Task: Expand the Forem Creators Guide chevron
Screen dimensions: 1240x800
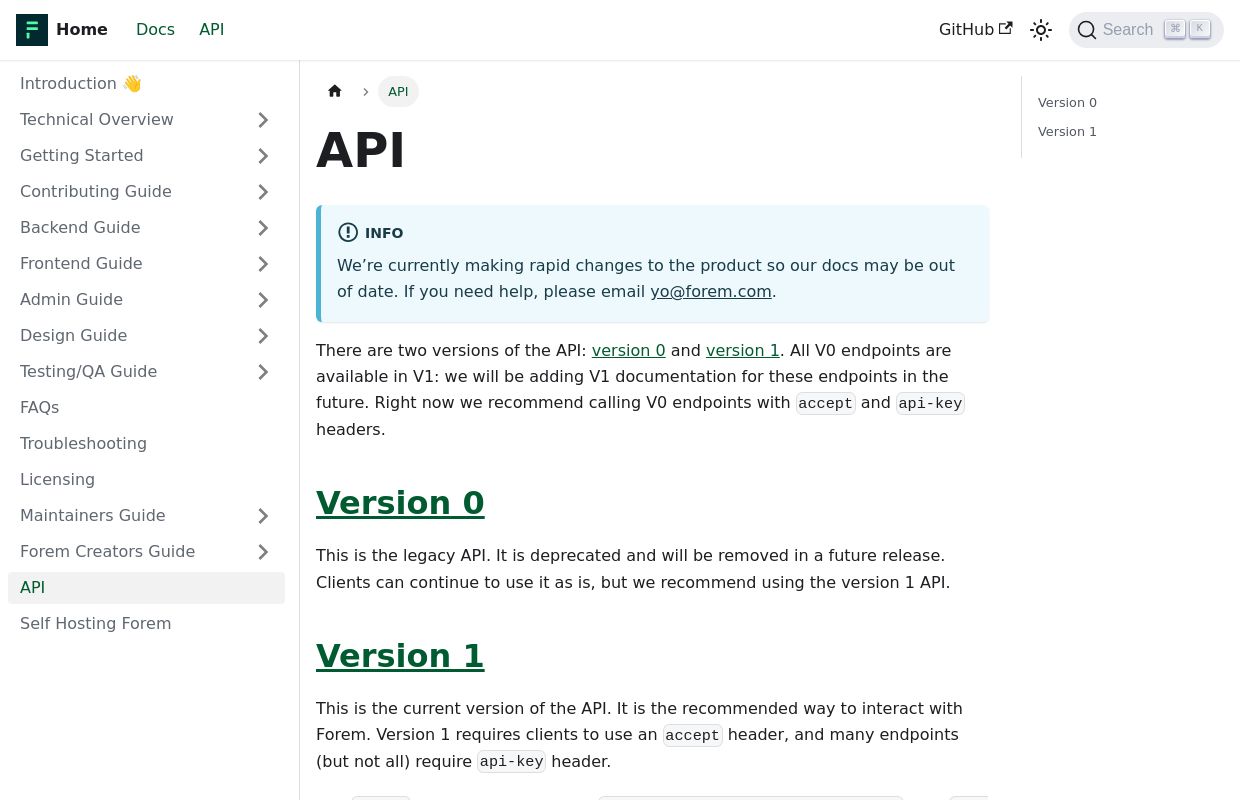Action: click(x=263, y=552)
